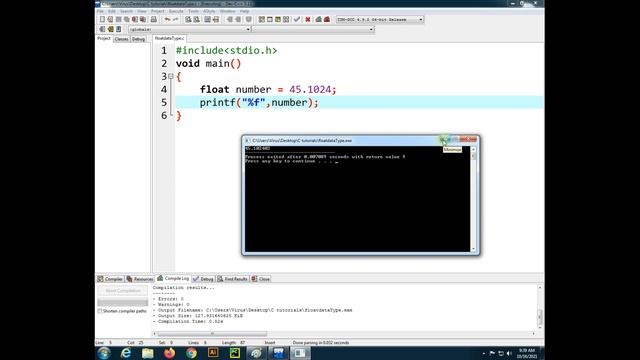Click the Compile & Run icon
The width and height of the screenshot is (640, 360).
tap(278, 19)
